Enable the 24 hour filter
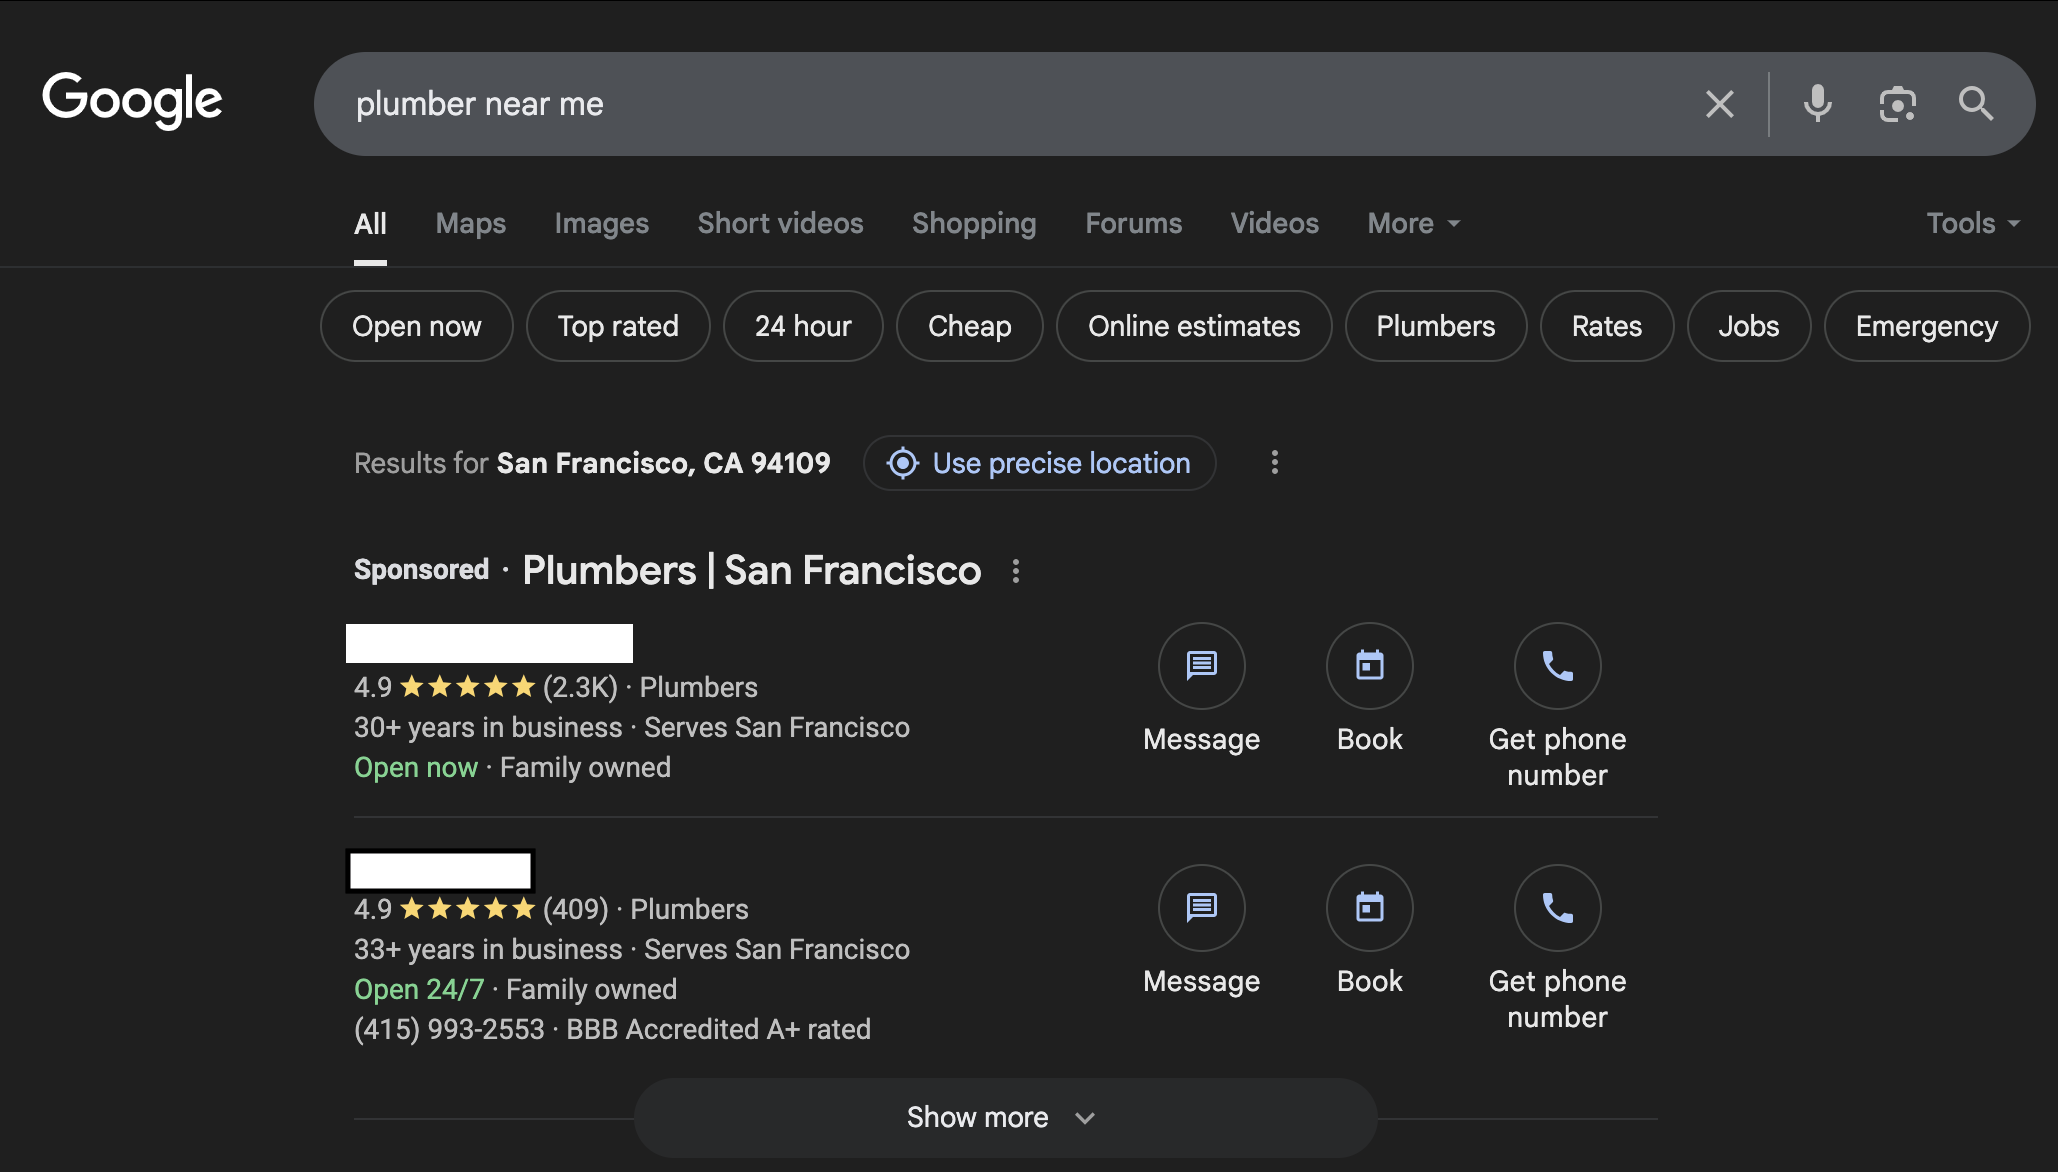2058x1172 pixels. point(803,326)
